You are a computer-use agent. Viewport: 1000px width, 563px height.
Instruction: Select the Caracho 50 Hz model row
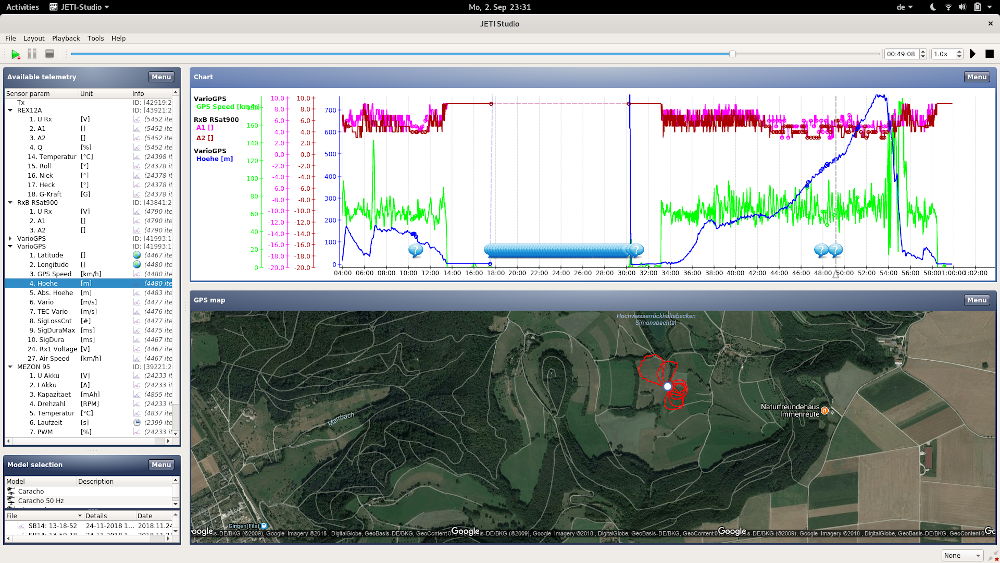89,501
